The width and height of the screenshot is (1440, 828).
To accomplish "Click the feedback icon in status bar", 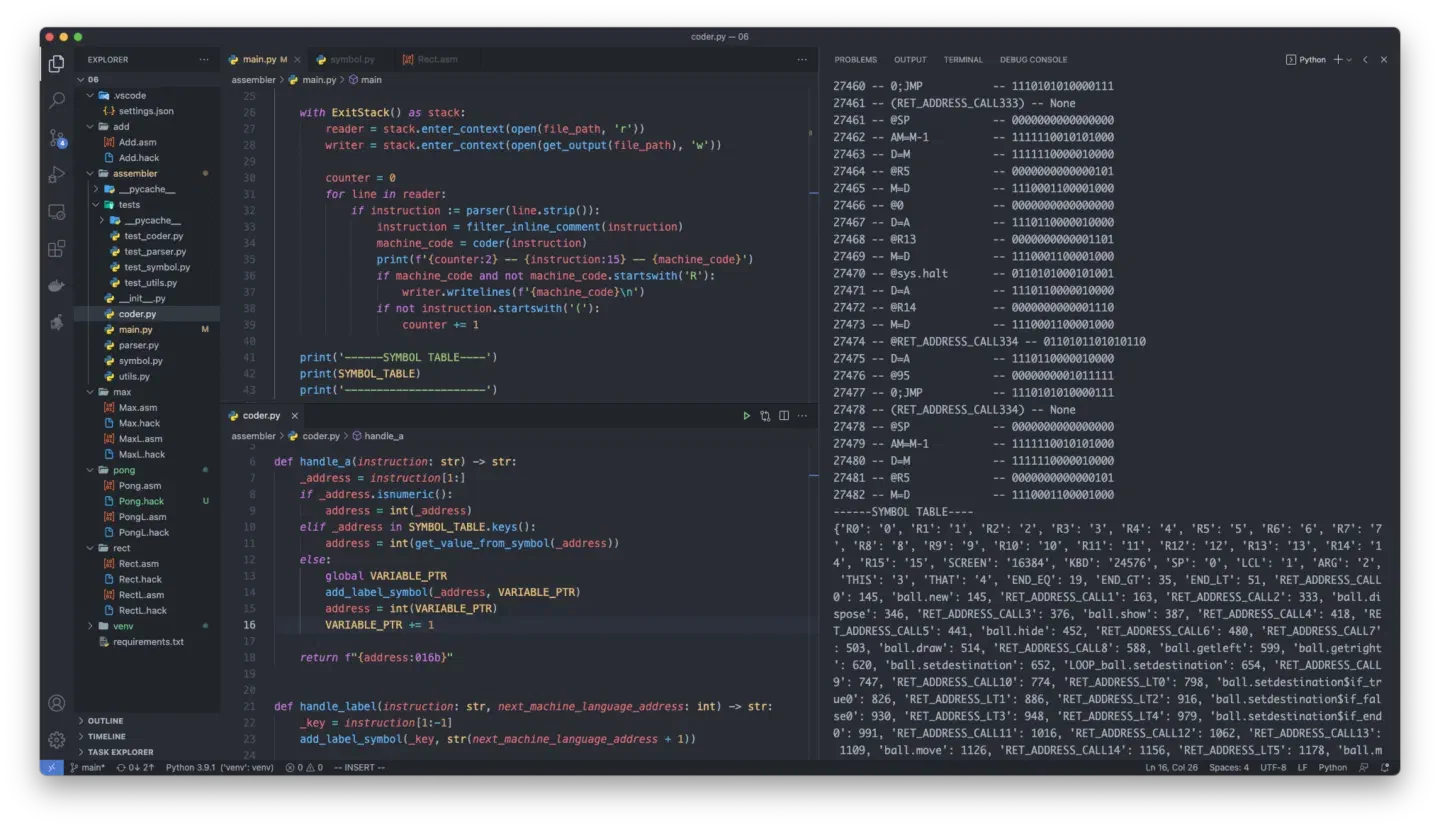I will pos(1364,768).
